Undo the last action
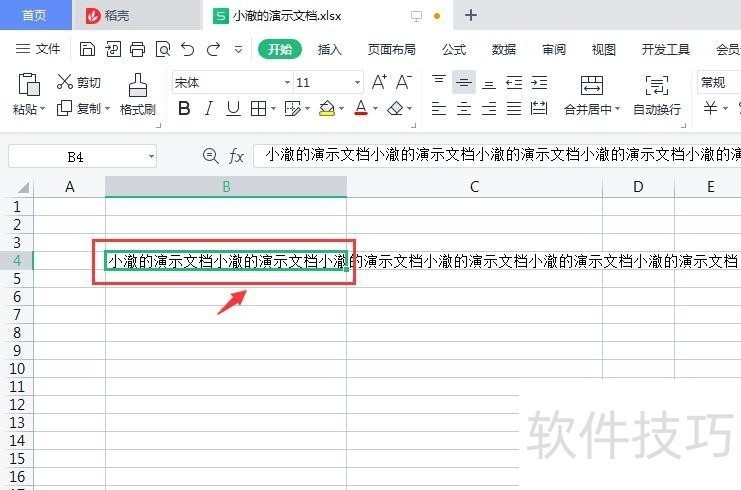Screen dimensions: 741x490 coord(188,49)
